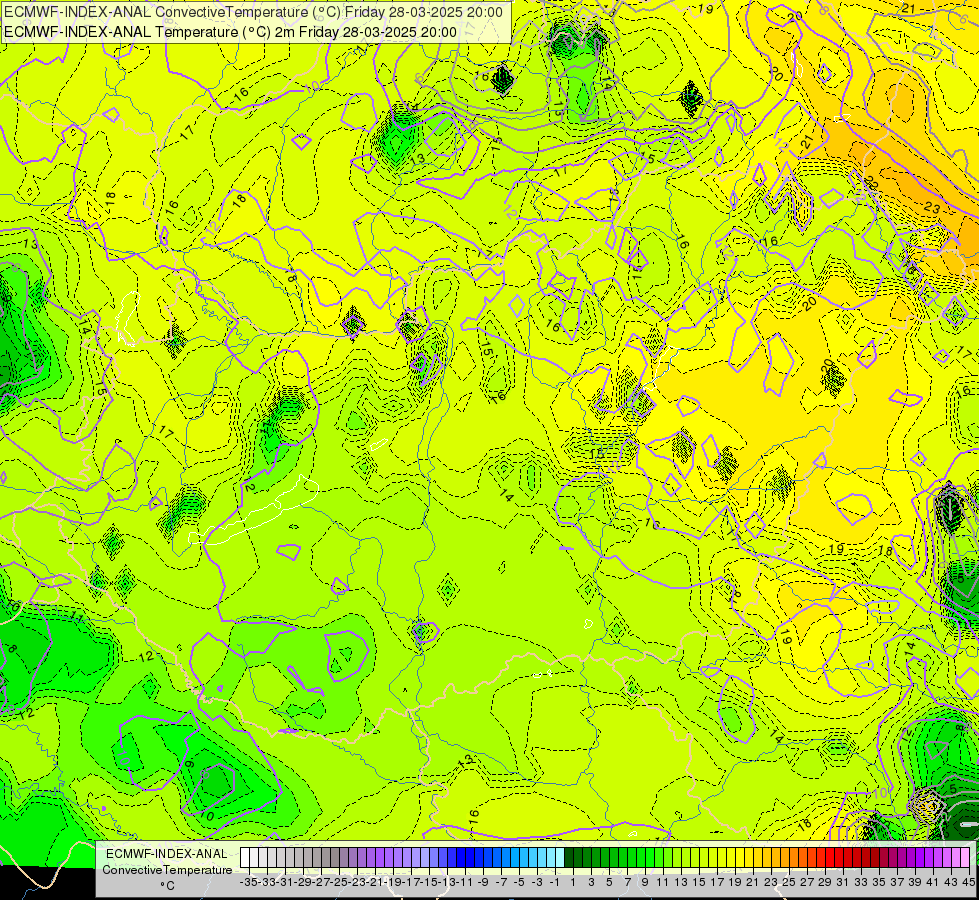Click the °C unit label in legend
Viewport: 979px width, 900px height.
click(x=167, y=886)
